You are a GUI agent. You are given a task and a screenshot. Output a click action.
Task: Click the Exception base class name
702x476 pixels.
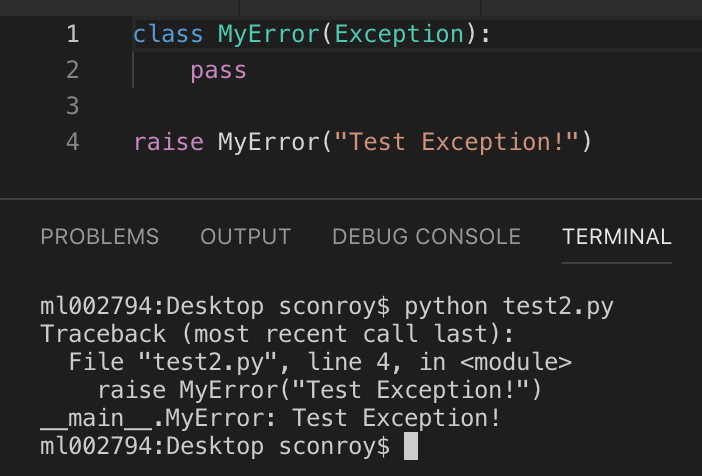[399, 34]
